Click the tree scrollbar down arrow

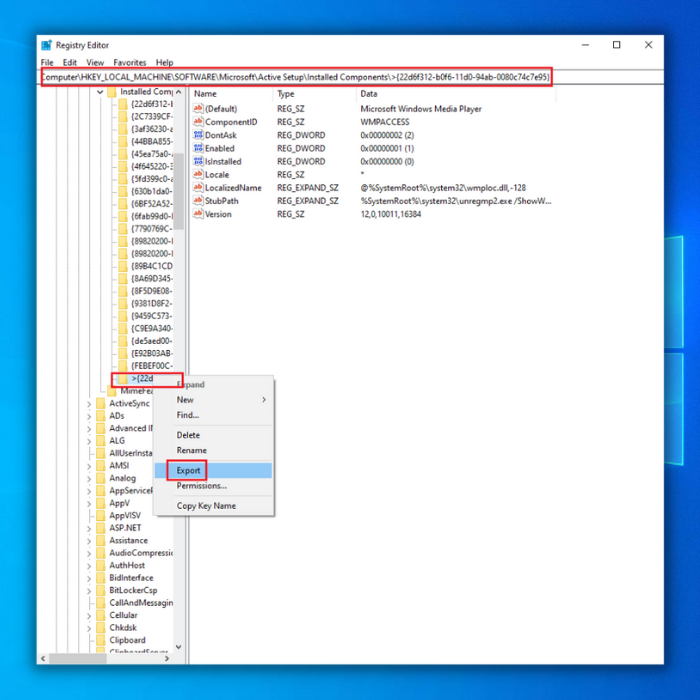[x=179, y=647]
